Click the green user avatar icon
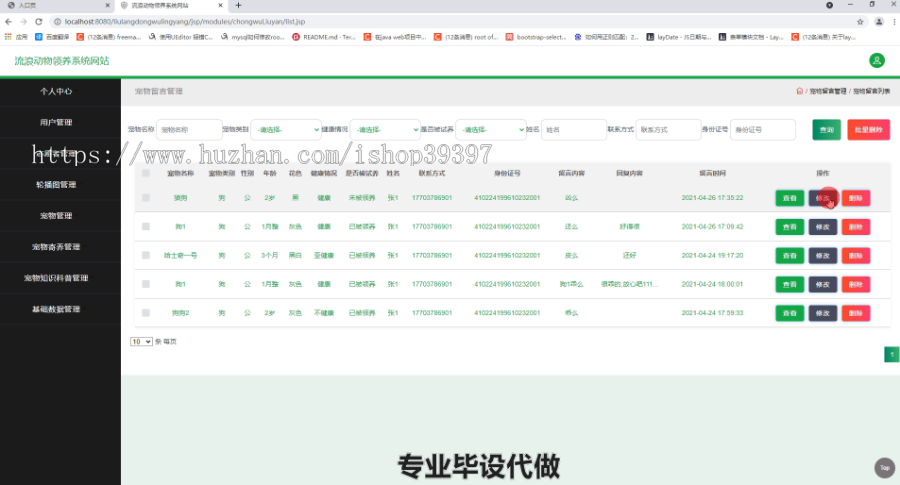 tap(876, 60)
